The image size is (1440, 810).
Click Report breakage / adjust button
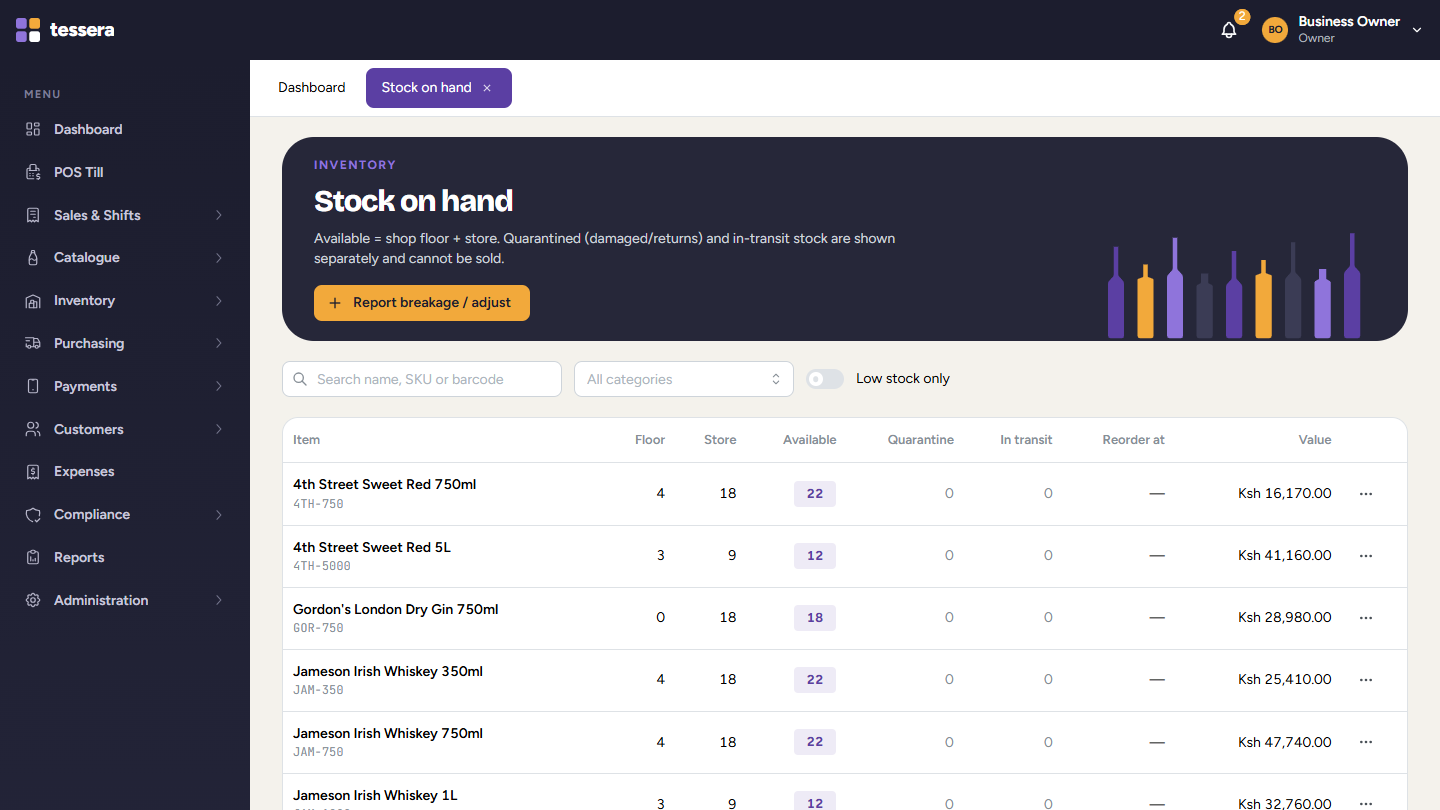tap(422, 303)
